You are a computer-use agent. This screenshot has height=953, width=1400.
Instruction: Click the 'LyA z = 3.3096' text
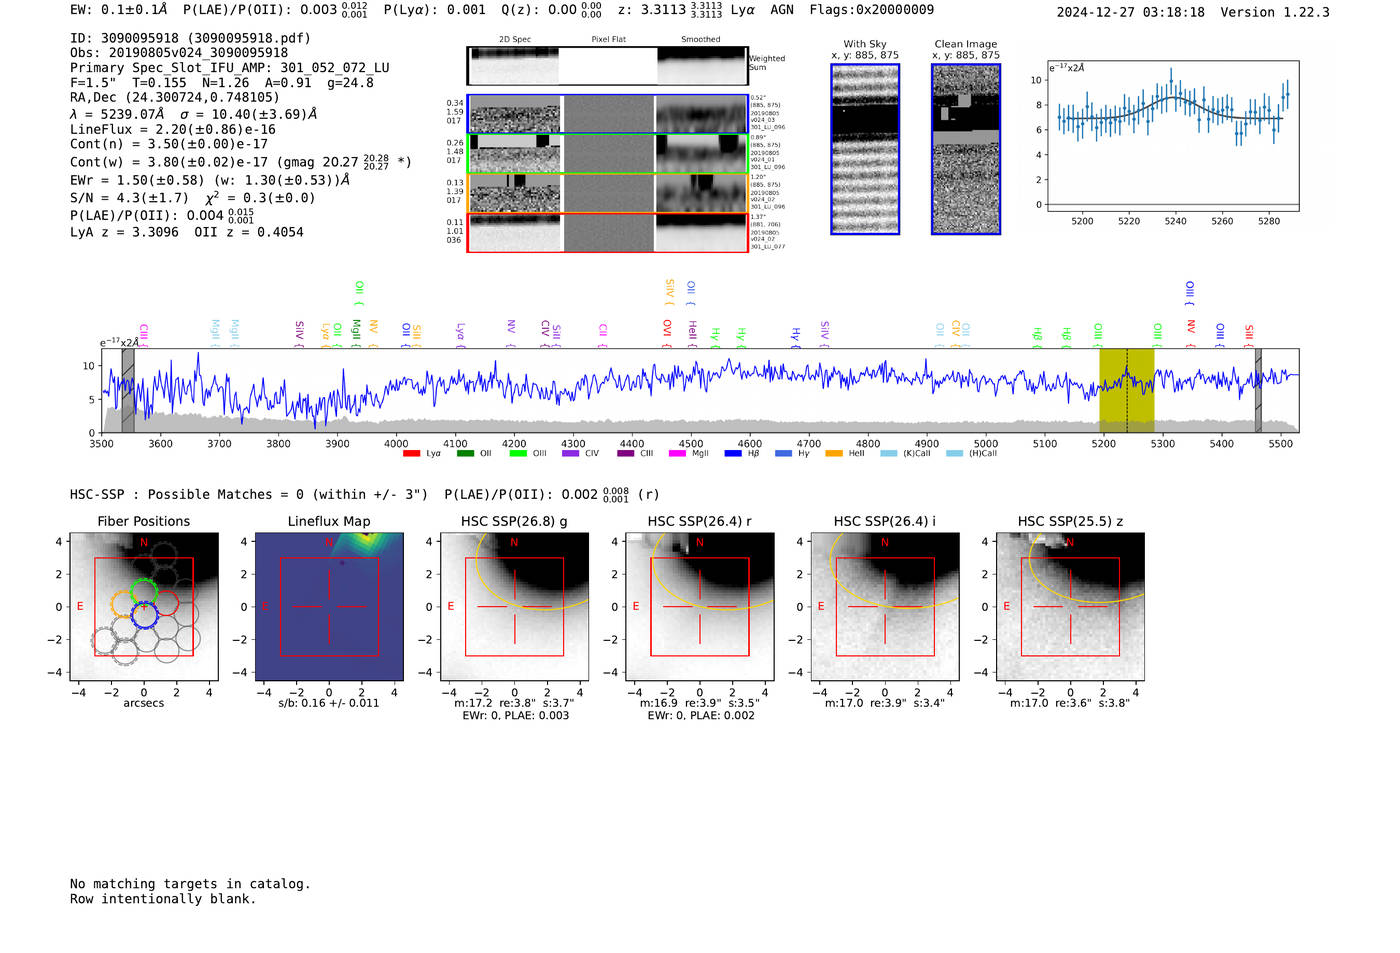[125, 232]
